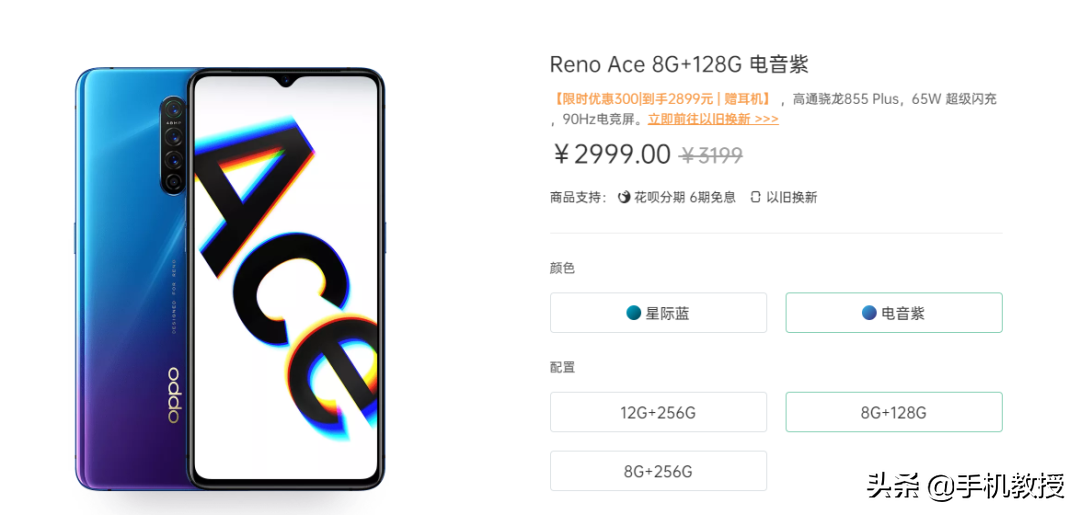Click the 以旧换新 trade-in icon
1080x515 pixels.
[756, 198]
